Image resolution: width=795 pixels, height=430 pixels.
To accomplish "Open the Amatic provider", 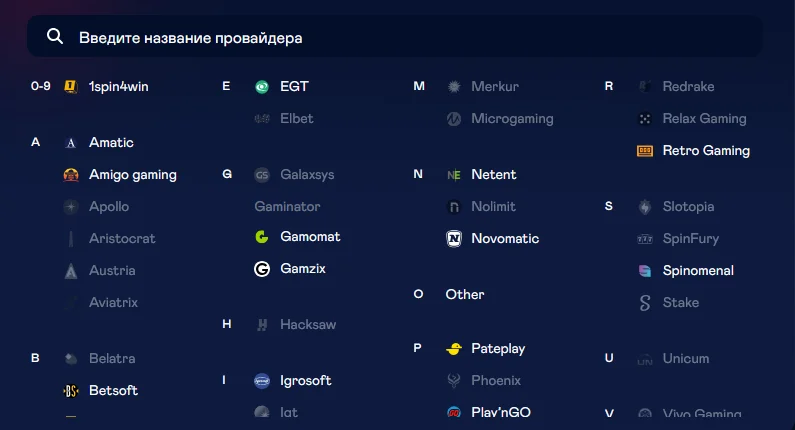I will tap(111, 142).
